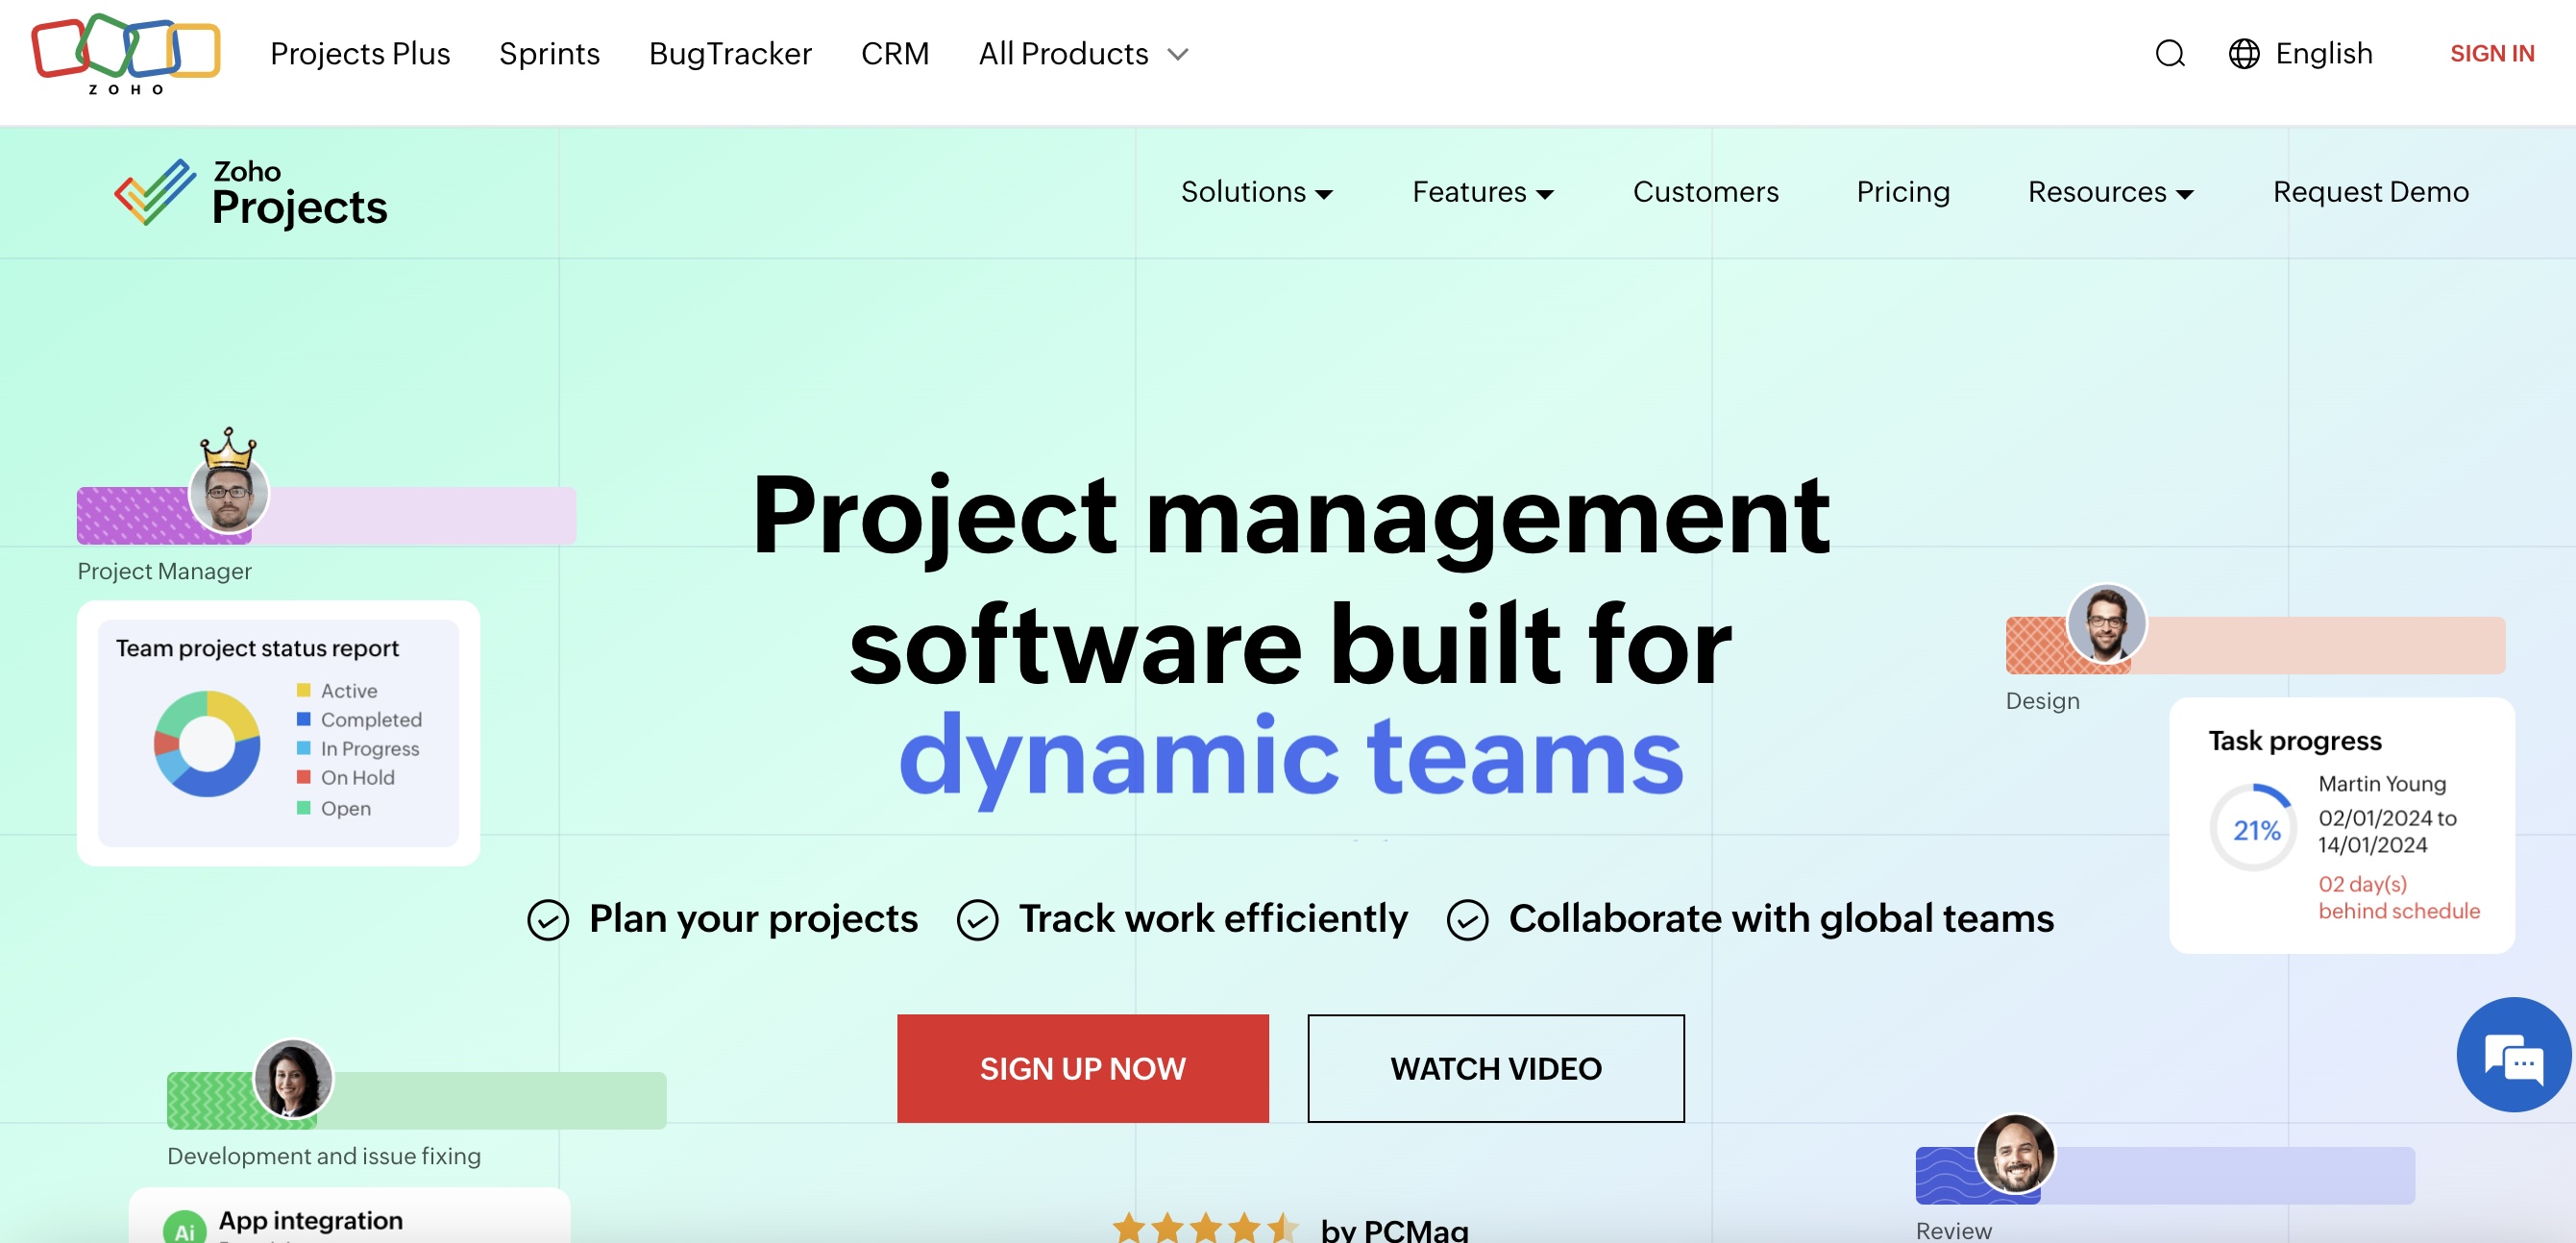The width and height of the screenshot is (2576, 1243).
Task: Open BugTracker from the top bar
Action: click(730, 54)
